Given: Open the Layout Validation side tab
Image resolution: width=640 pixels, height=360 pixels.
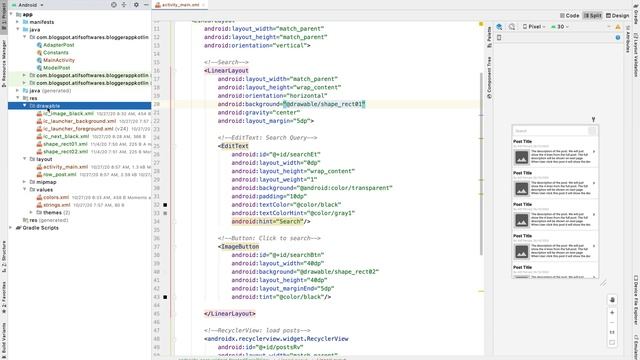Looking at the screenshot, I should [x=636, y=55].
